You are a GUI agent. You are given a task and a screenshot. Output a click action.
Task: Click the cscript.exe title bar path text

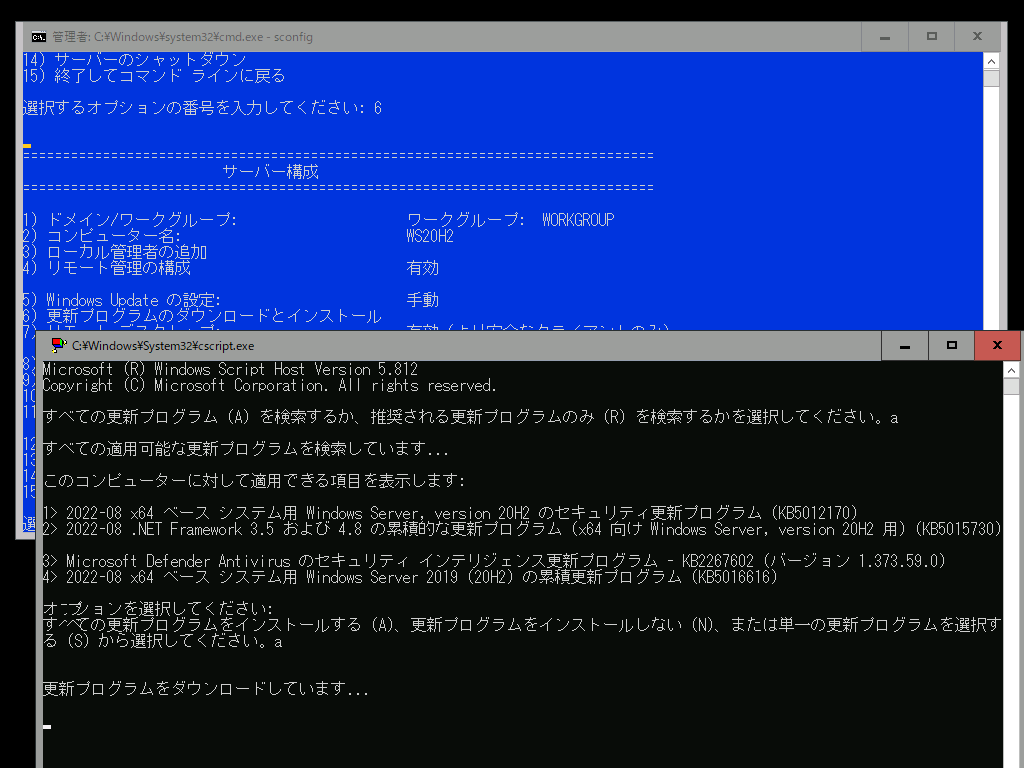(x=162, y=346)
